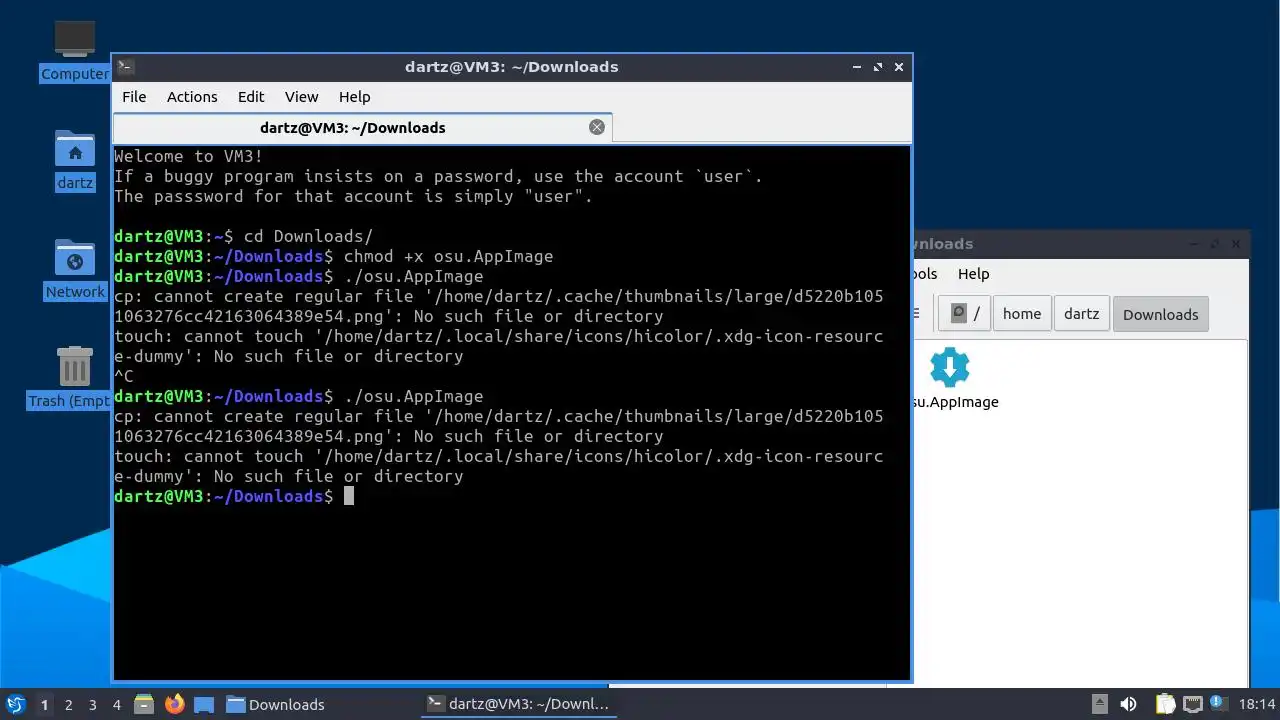Open the clipboard manager tray icon

(x=1165, y=704)
